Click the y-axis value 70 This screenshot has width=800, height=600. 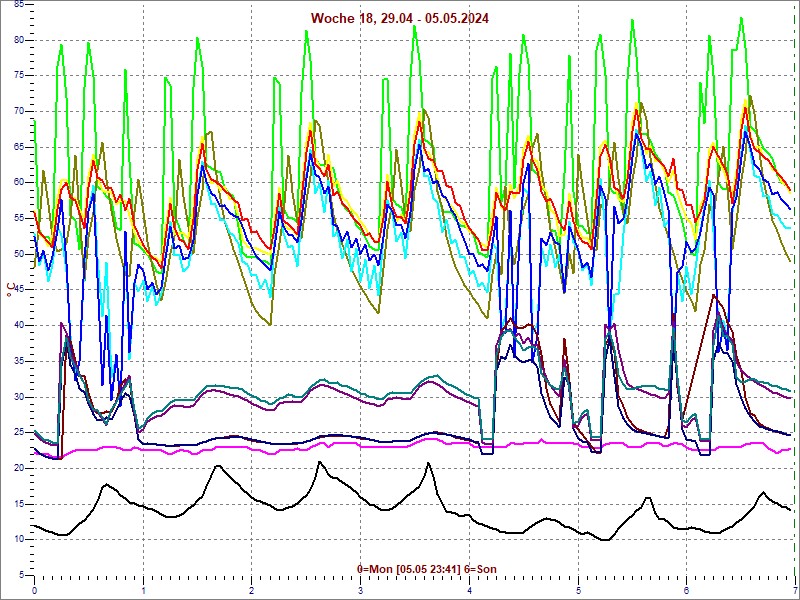(18, 111)
